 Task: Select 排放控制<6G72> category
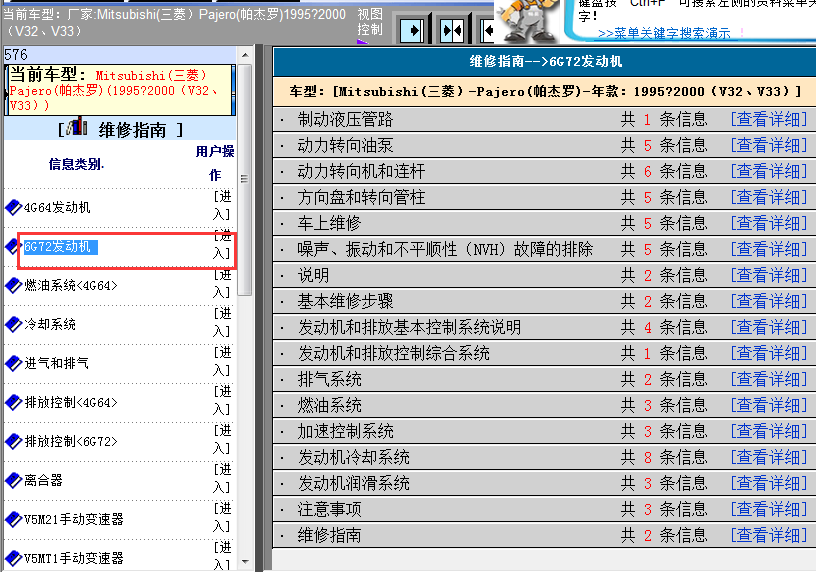pyautogui.click(x=71, y=441)
